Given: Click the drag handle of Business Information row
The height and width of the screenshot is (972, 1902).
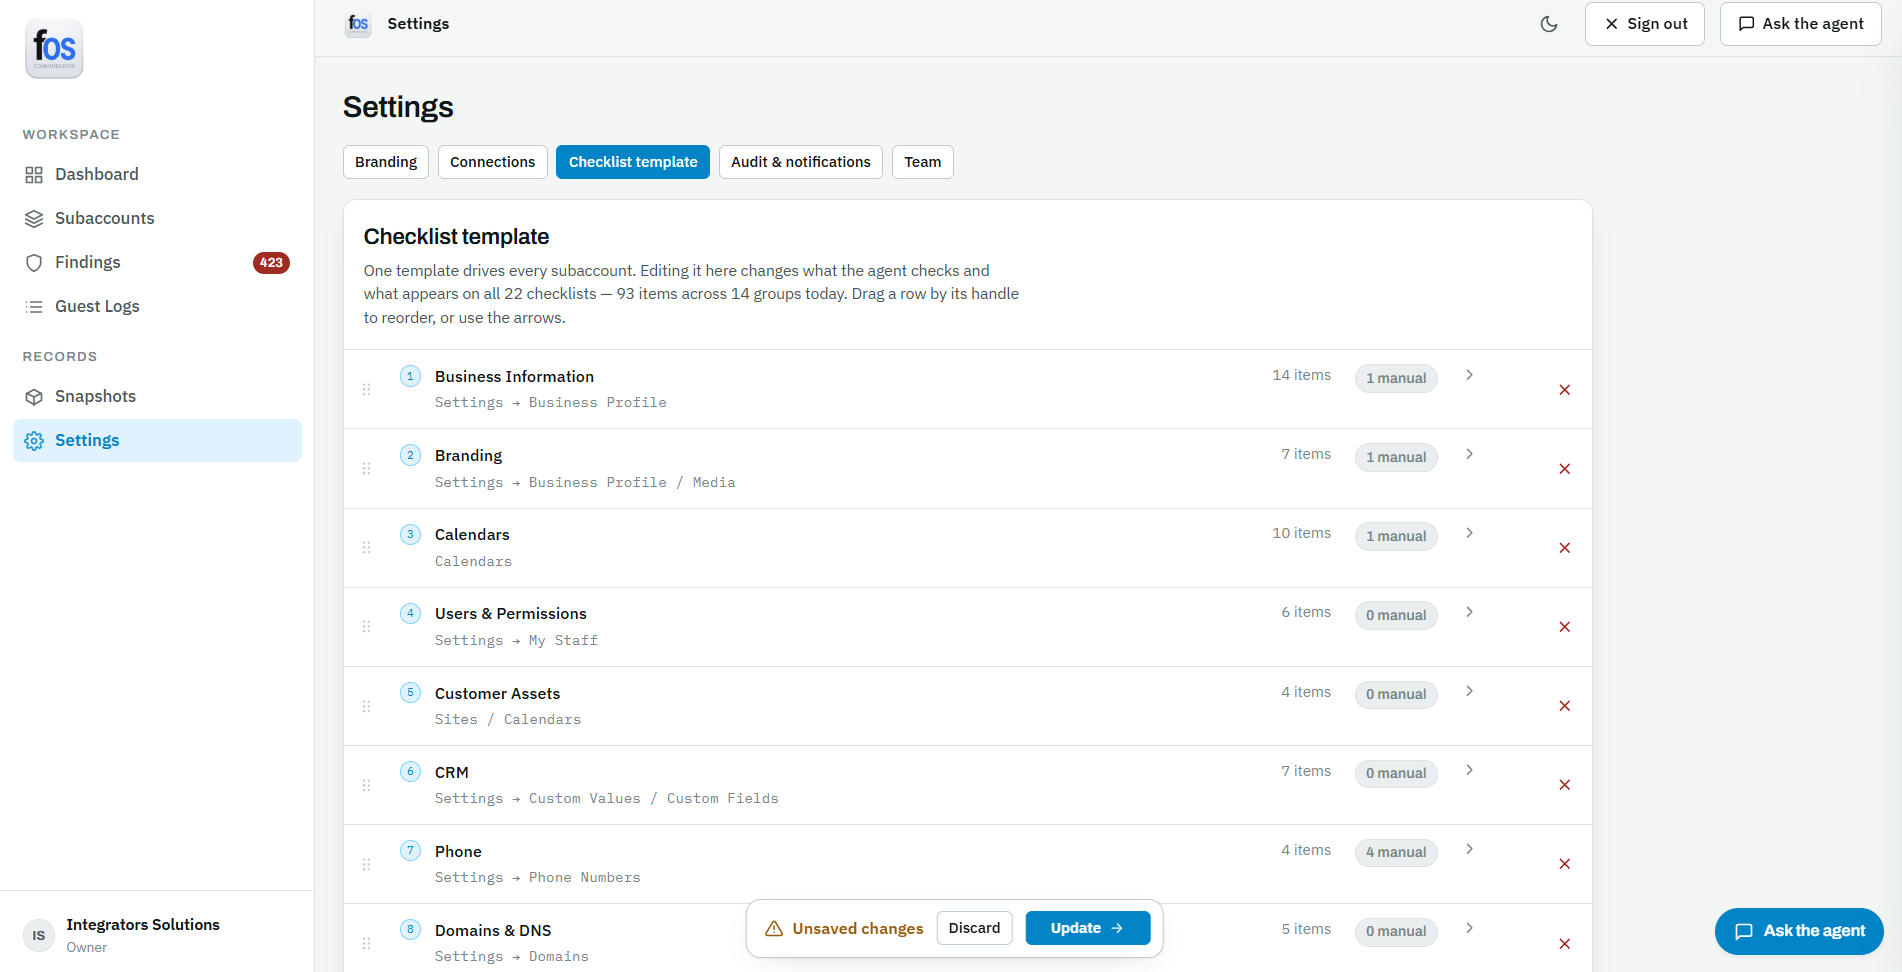Looking at the screenshot, I should click(x=366, y=389).
